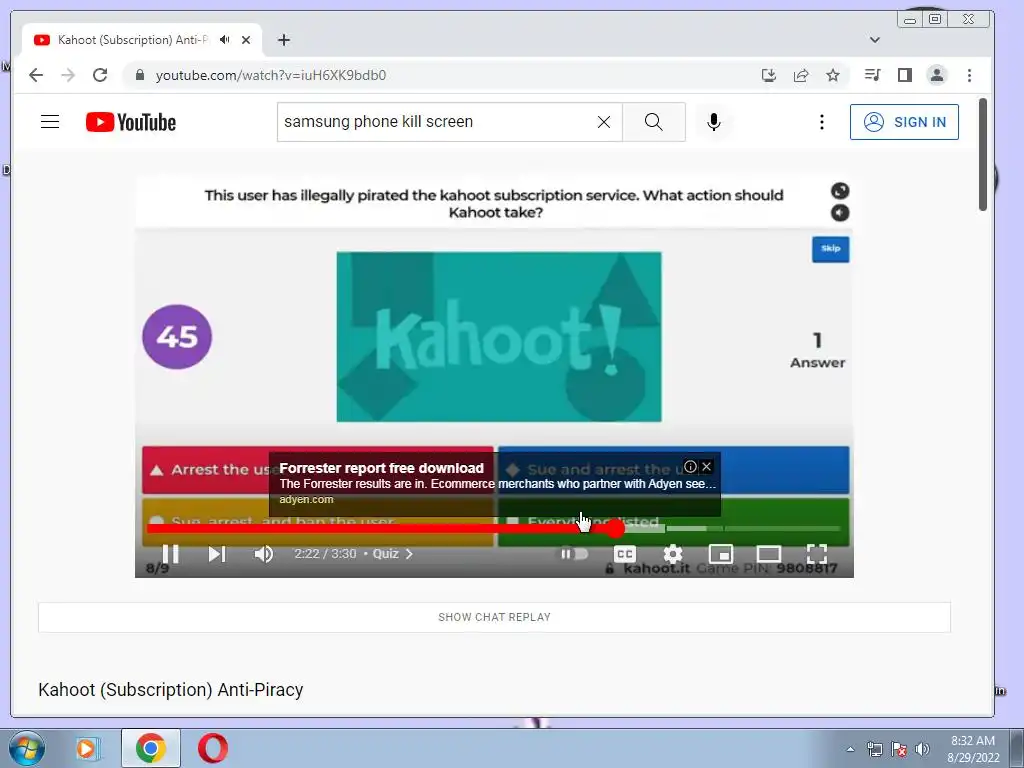This screenshot has width=1024, height=768.
Task: Open the adyen.com ad link
Action: (x=306, y=500)
